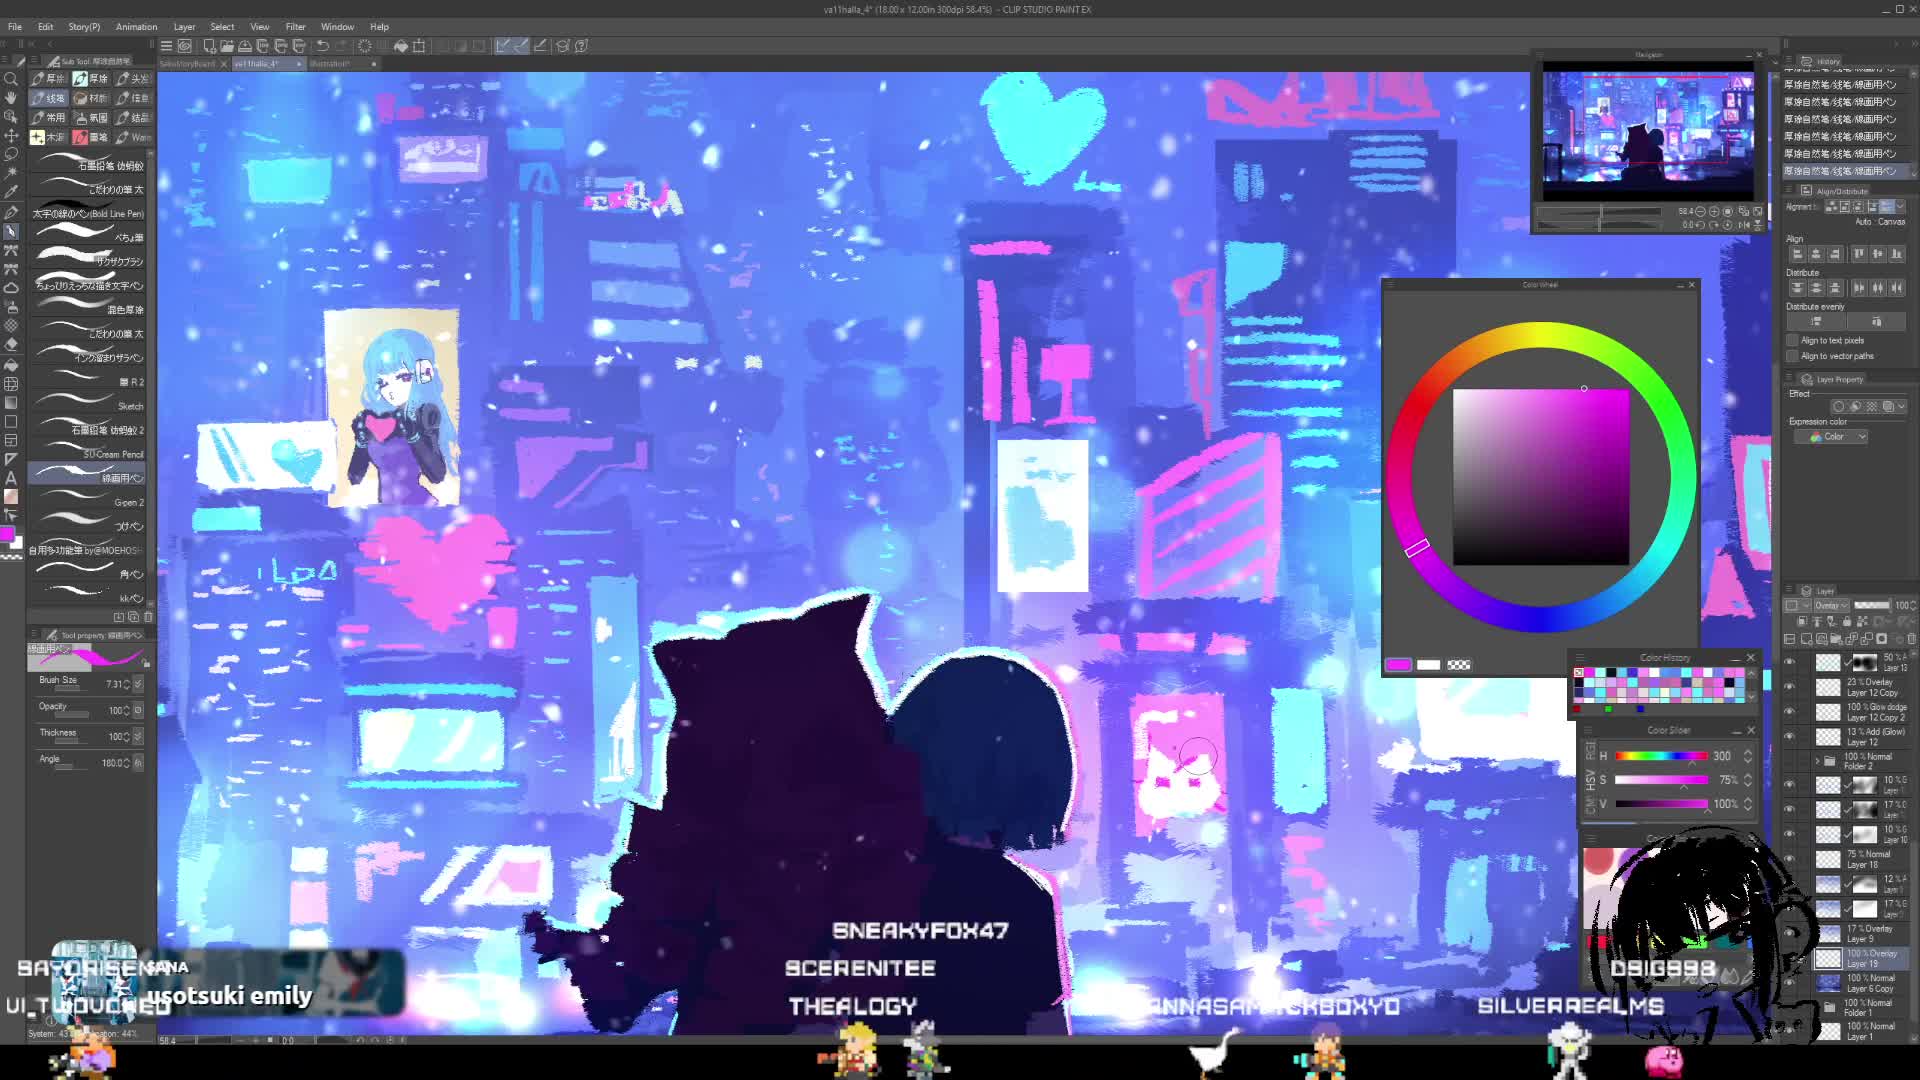Open the Animation menu

[136, 27]
